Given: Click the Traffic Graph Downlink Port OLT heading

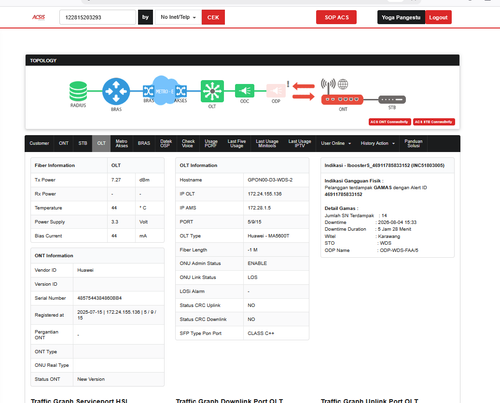Looking at the screenshot, I should tap(229, 400).
